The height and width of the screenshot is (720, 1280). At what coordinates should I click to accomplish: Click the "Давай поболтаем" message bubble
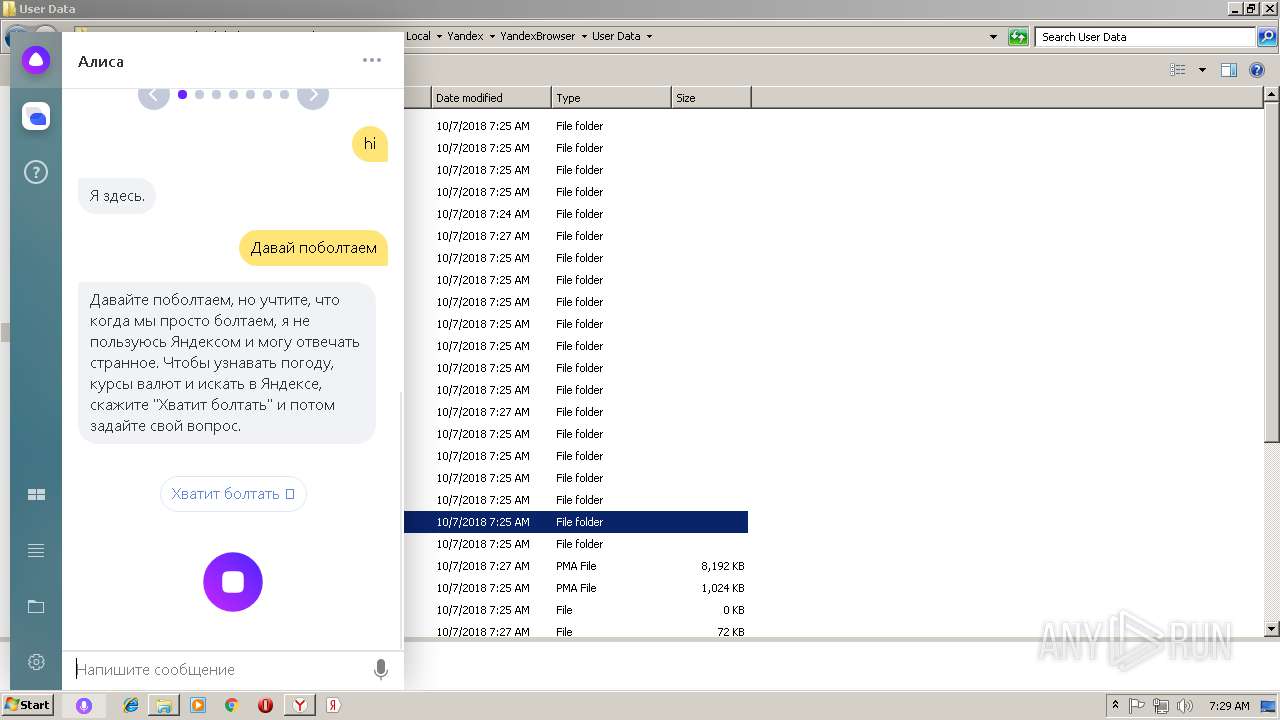tap(314, 248)
